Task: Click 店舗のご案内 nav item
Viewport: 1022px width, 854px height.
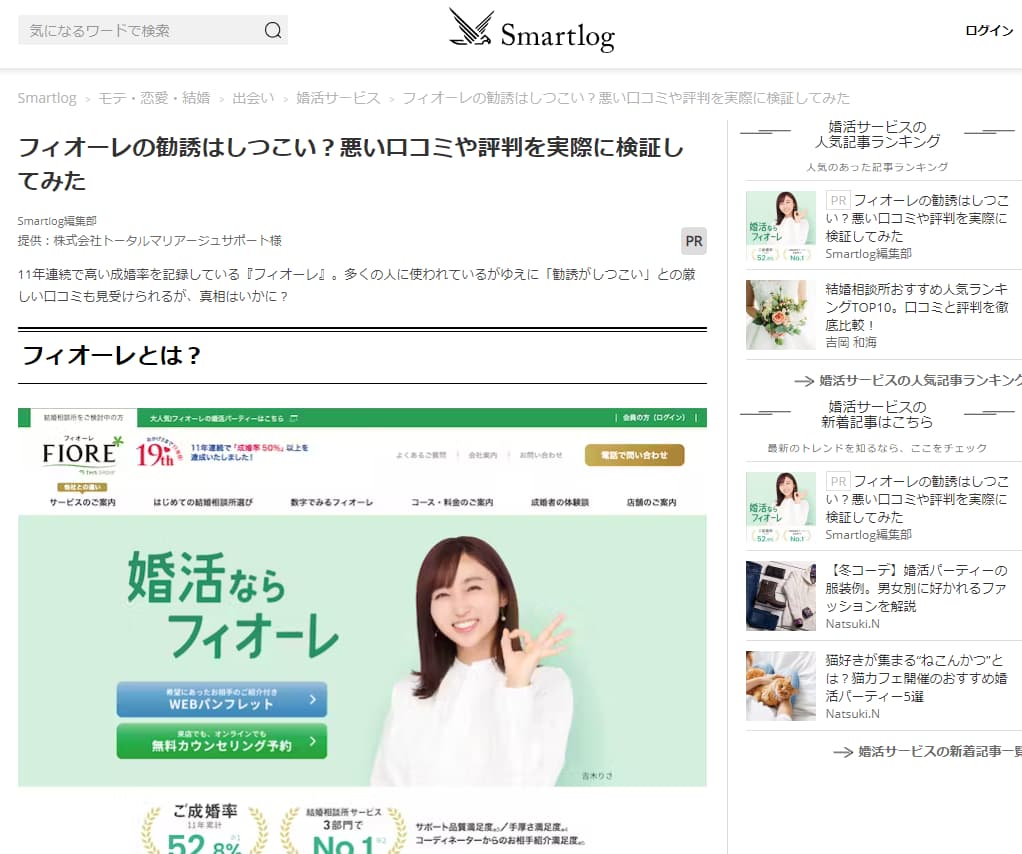Action: (651, 502)
